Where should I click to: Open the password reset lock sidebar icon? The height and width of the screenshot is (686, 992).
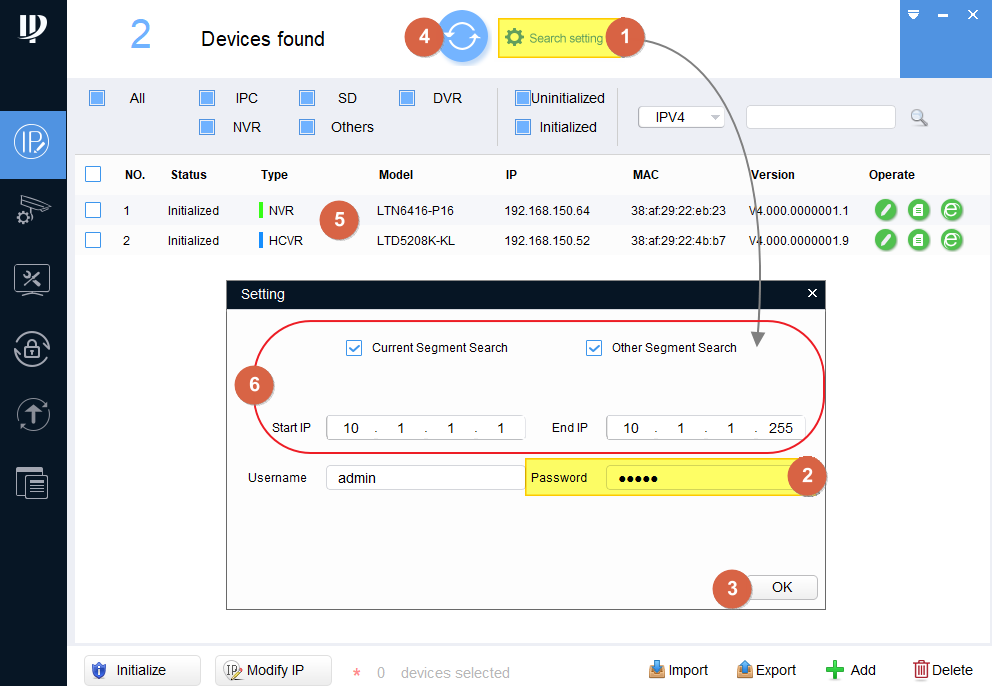coord(32,349)
